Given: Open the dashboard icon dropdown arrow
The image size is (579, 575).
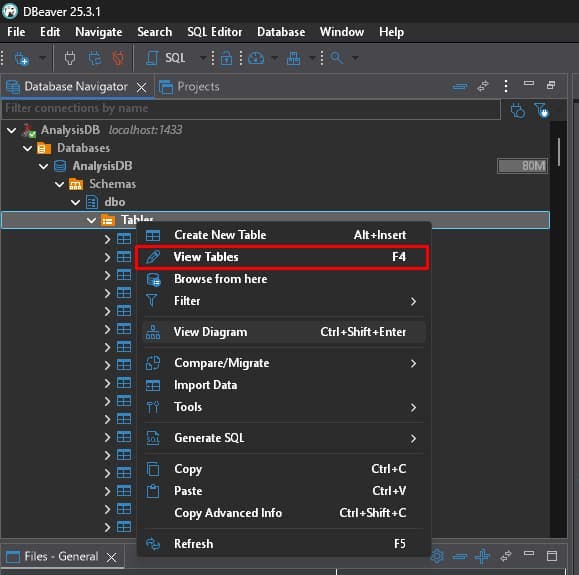Looking at the screenshot, I should [274, 58].
